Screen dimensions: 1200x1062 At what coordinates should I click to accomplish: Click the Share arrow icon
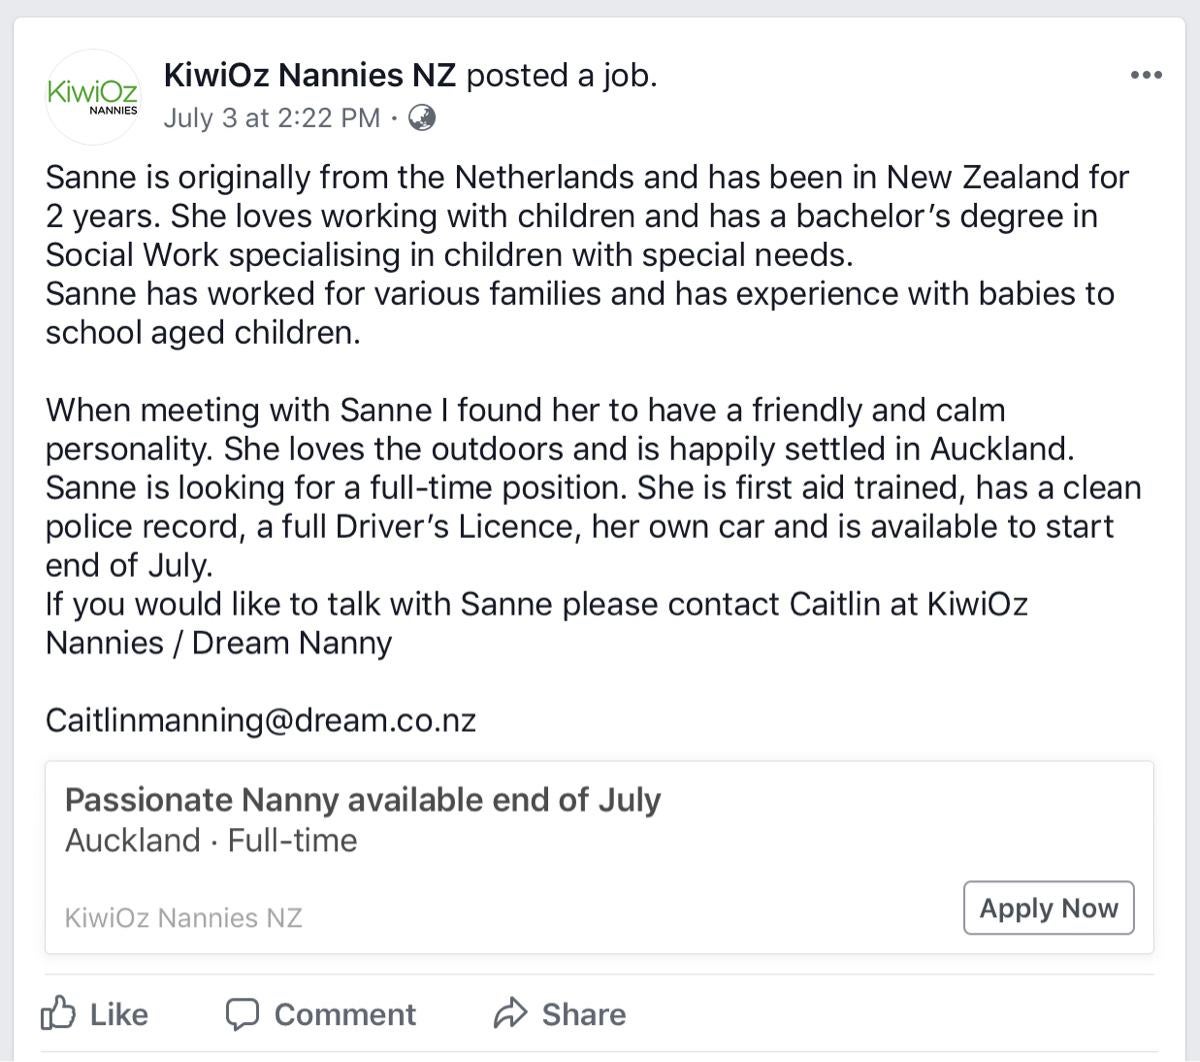510,1014
